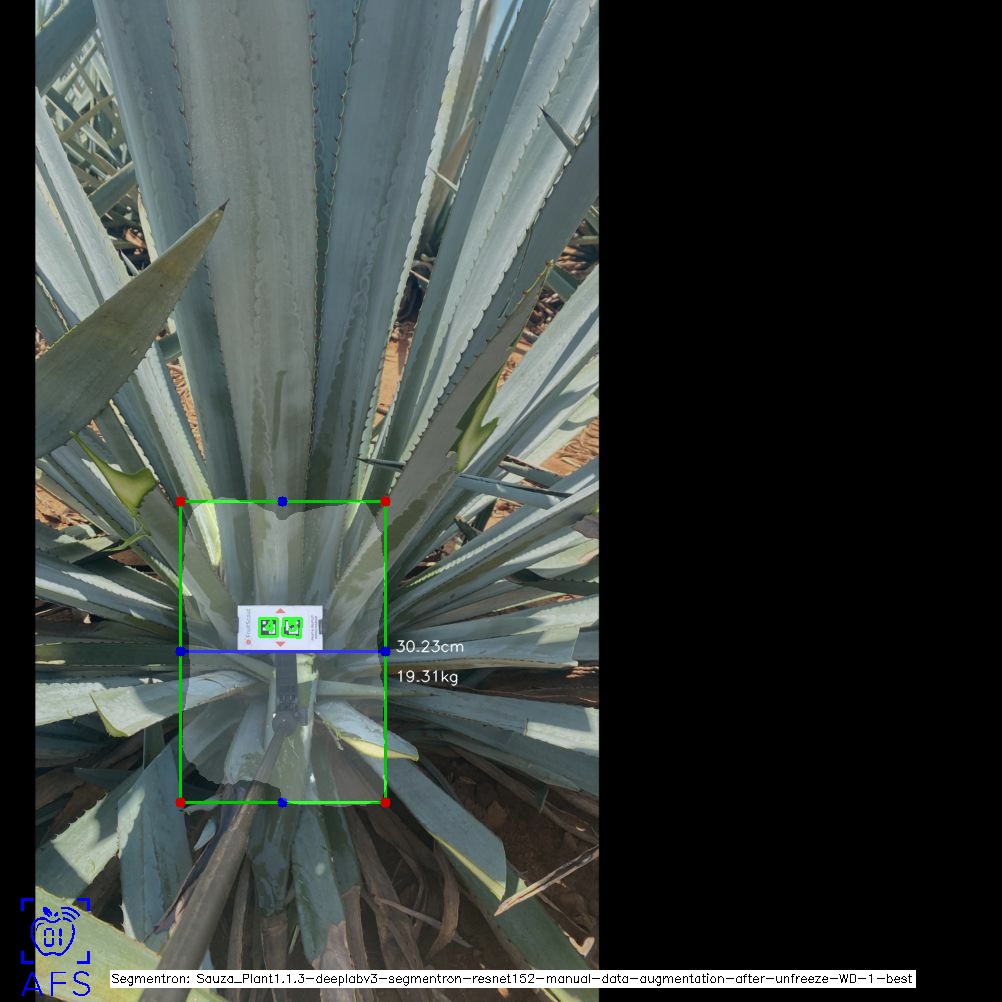This screenshot has width=1002, height=1002.
Task: Select the 19.31kg weight estimate label
Action: (428, 677)
